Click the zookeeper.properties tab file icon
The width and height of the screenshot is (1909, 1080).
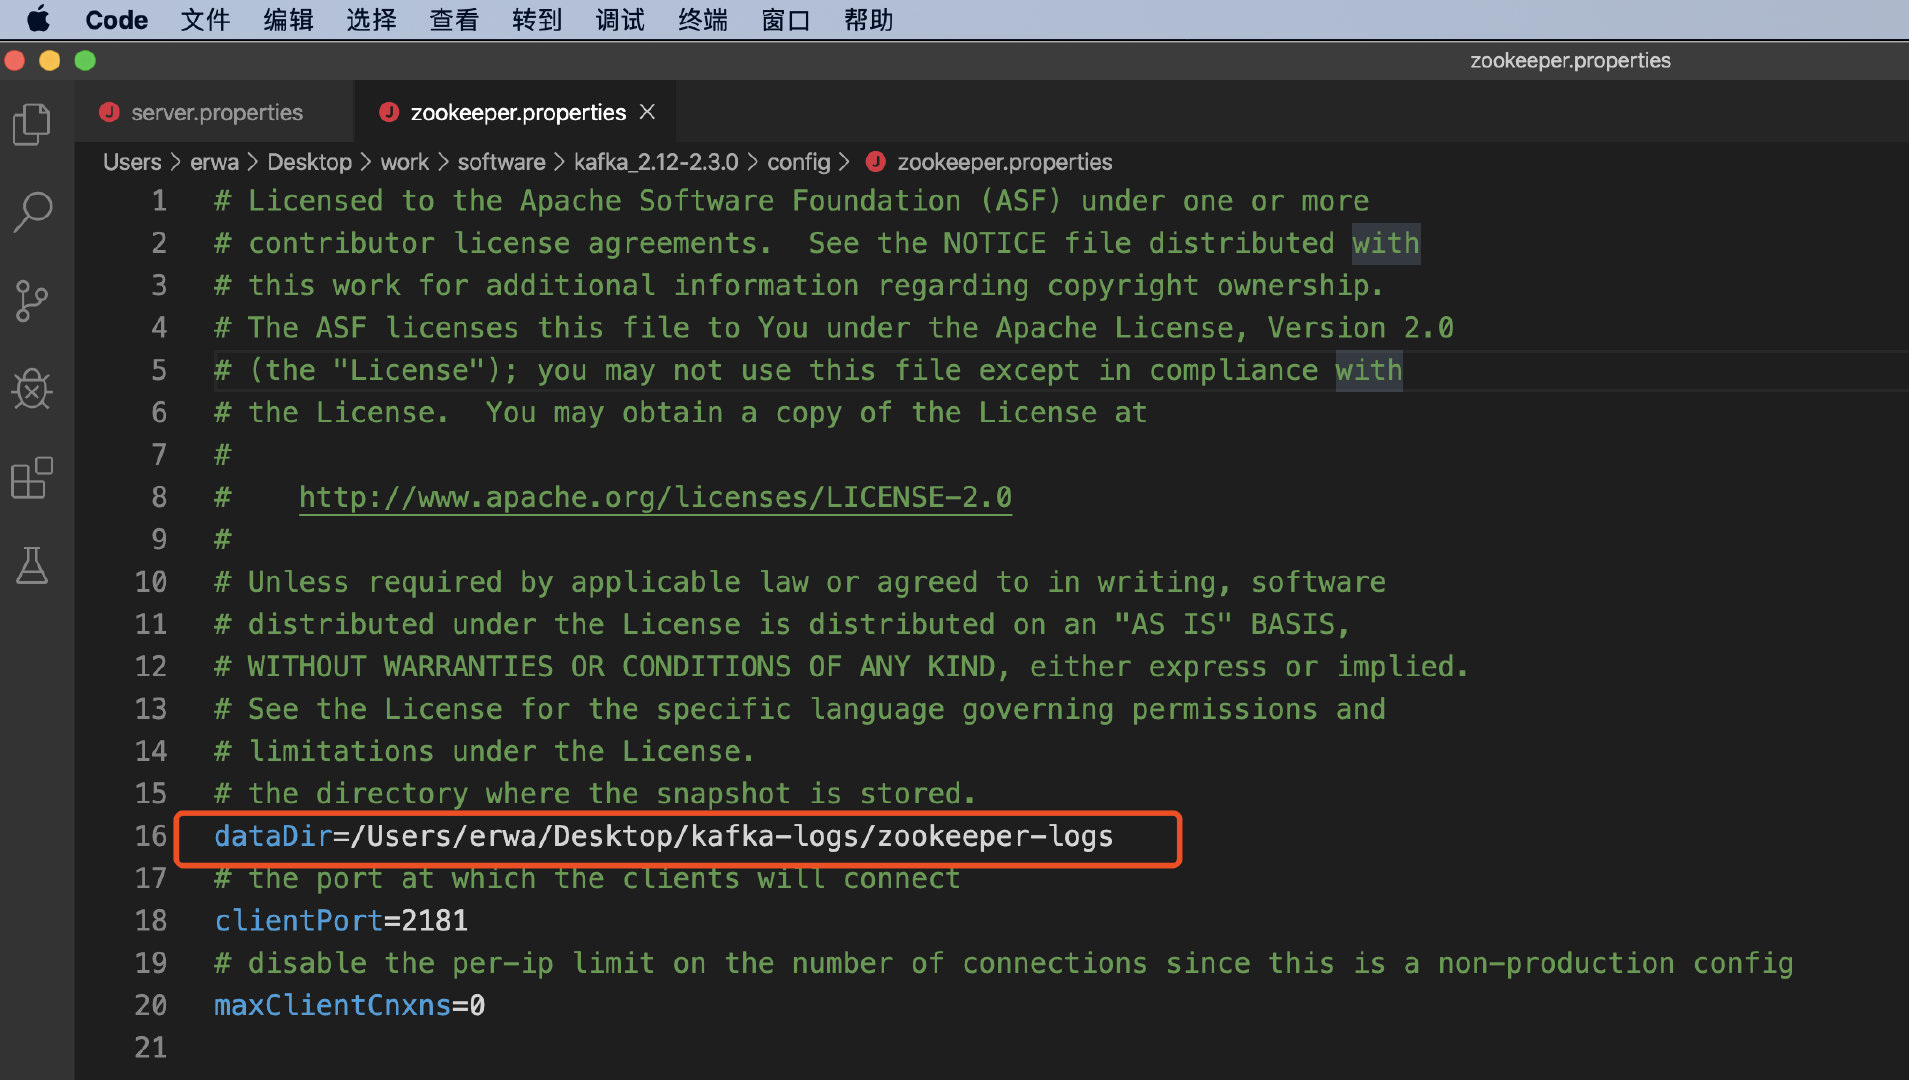389,112
